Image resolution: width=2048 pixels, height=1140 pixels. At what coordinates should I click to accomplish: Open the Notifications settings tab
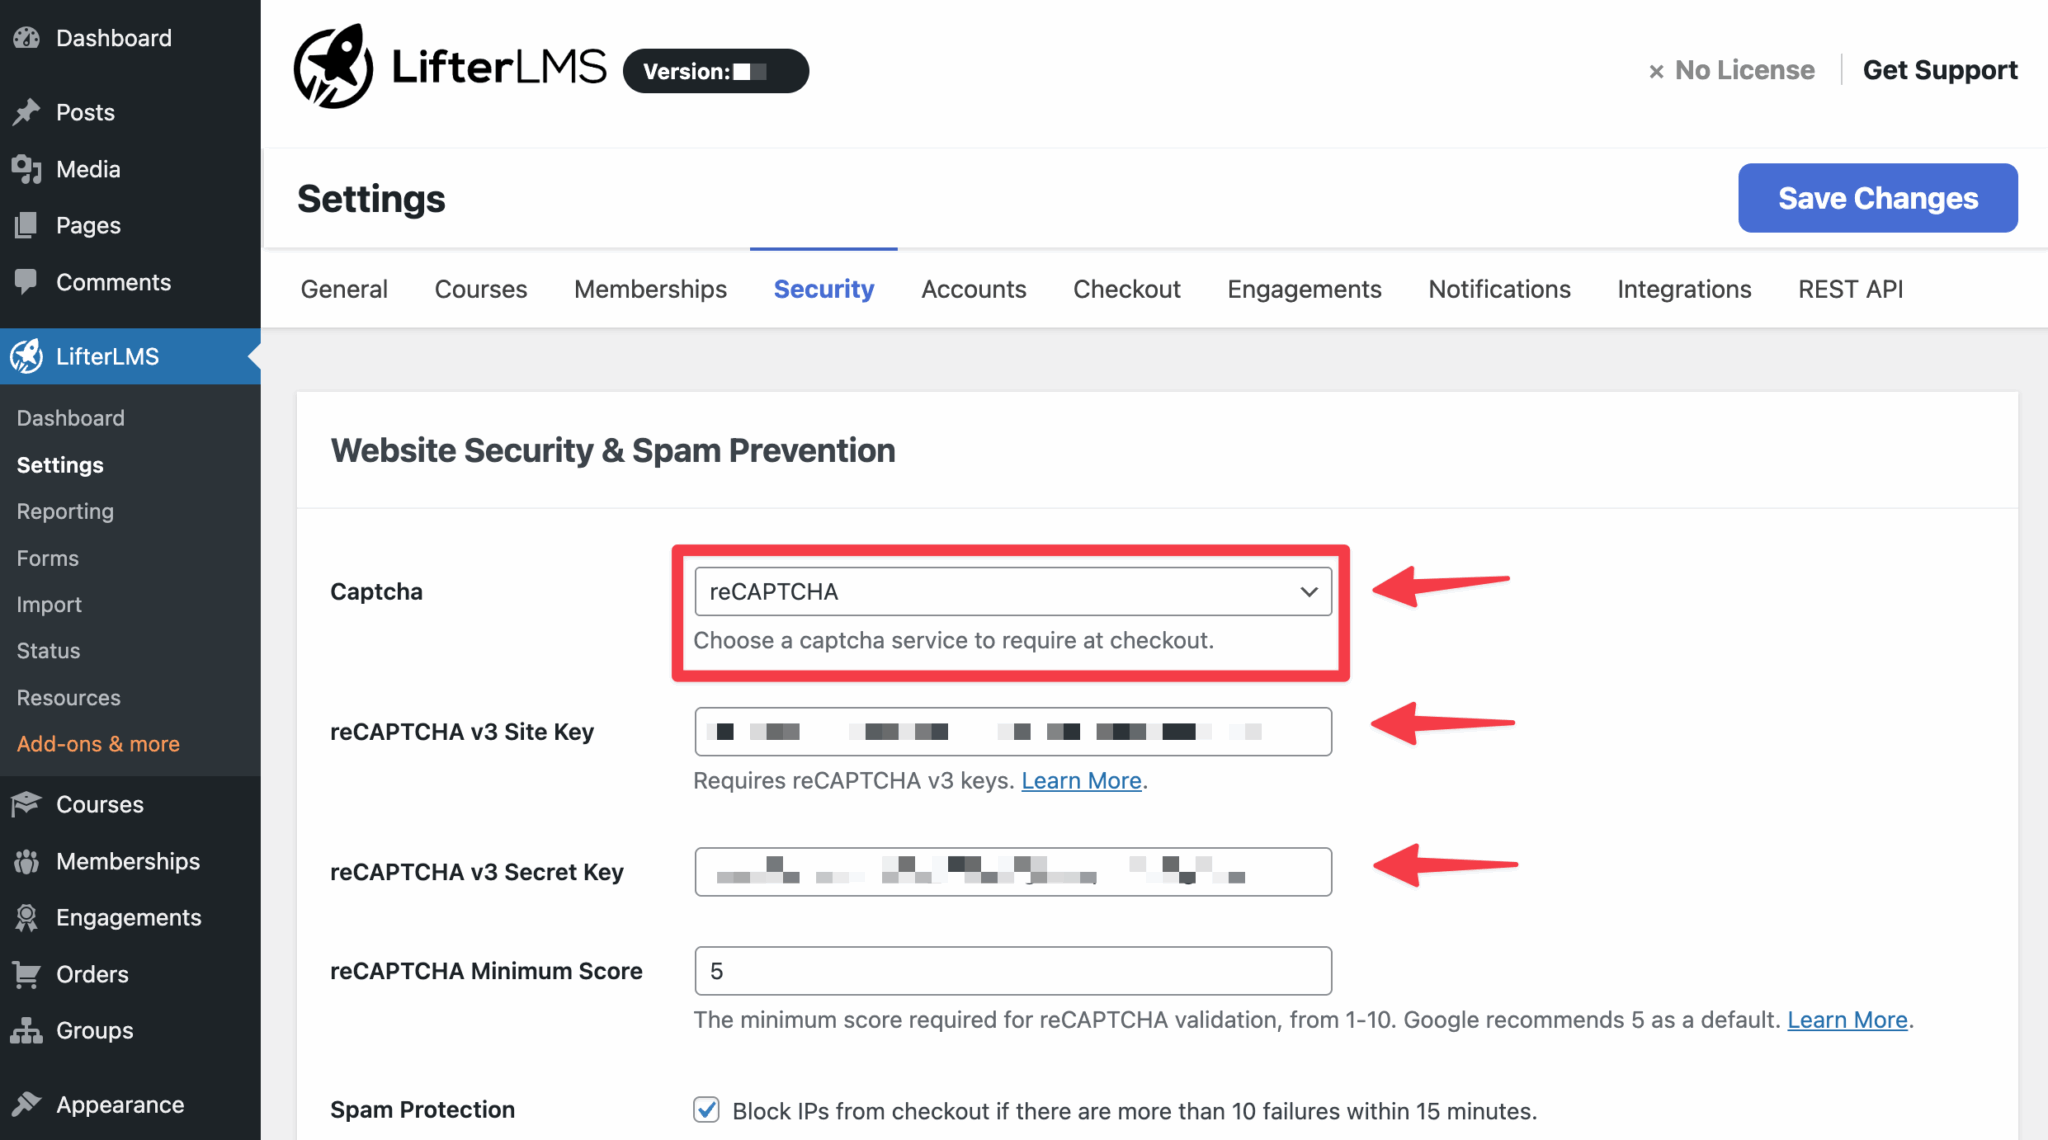point(1498,289)
